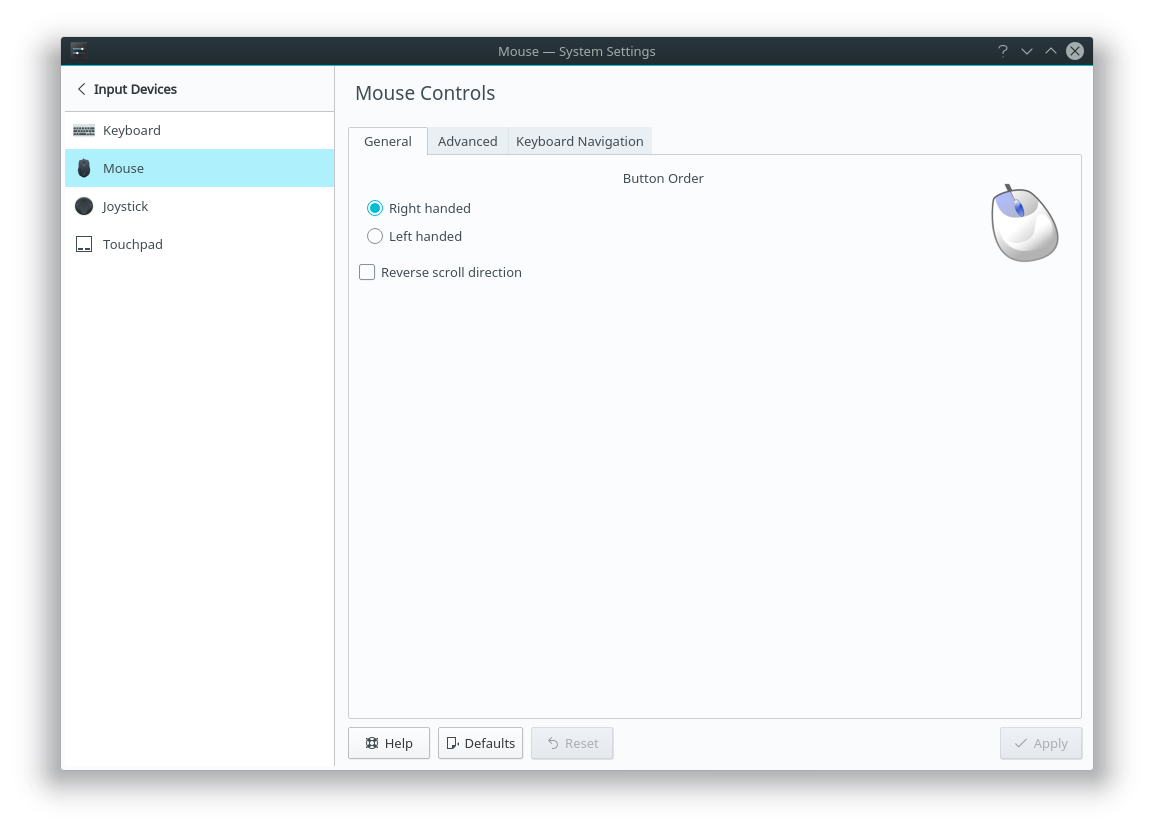Select the Touchpad icon in sidebar
1154x831 pixels.
click(x=84, y=244)
